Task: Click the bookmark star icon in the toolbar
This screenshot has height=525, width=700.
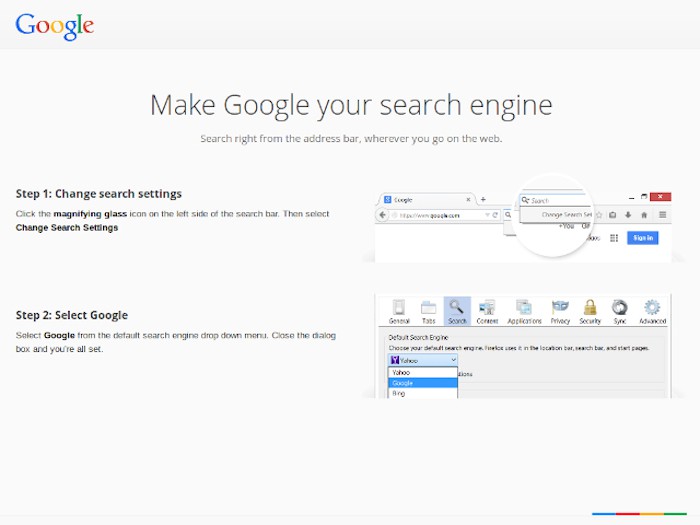Action: click(x=599, y=215)
